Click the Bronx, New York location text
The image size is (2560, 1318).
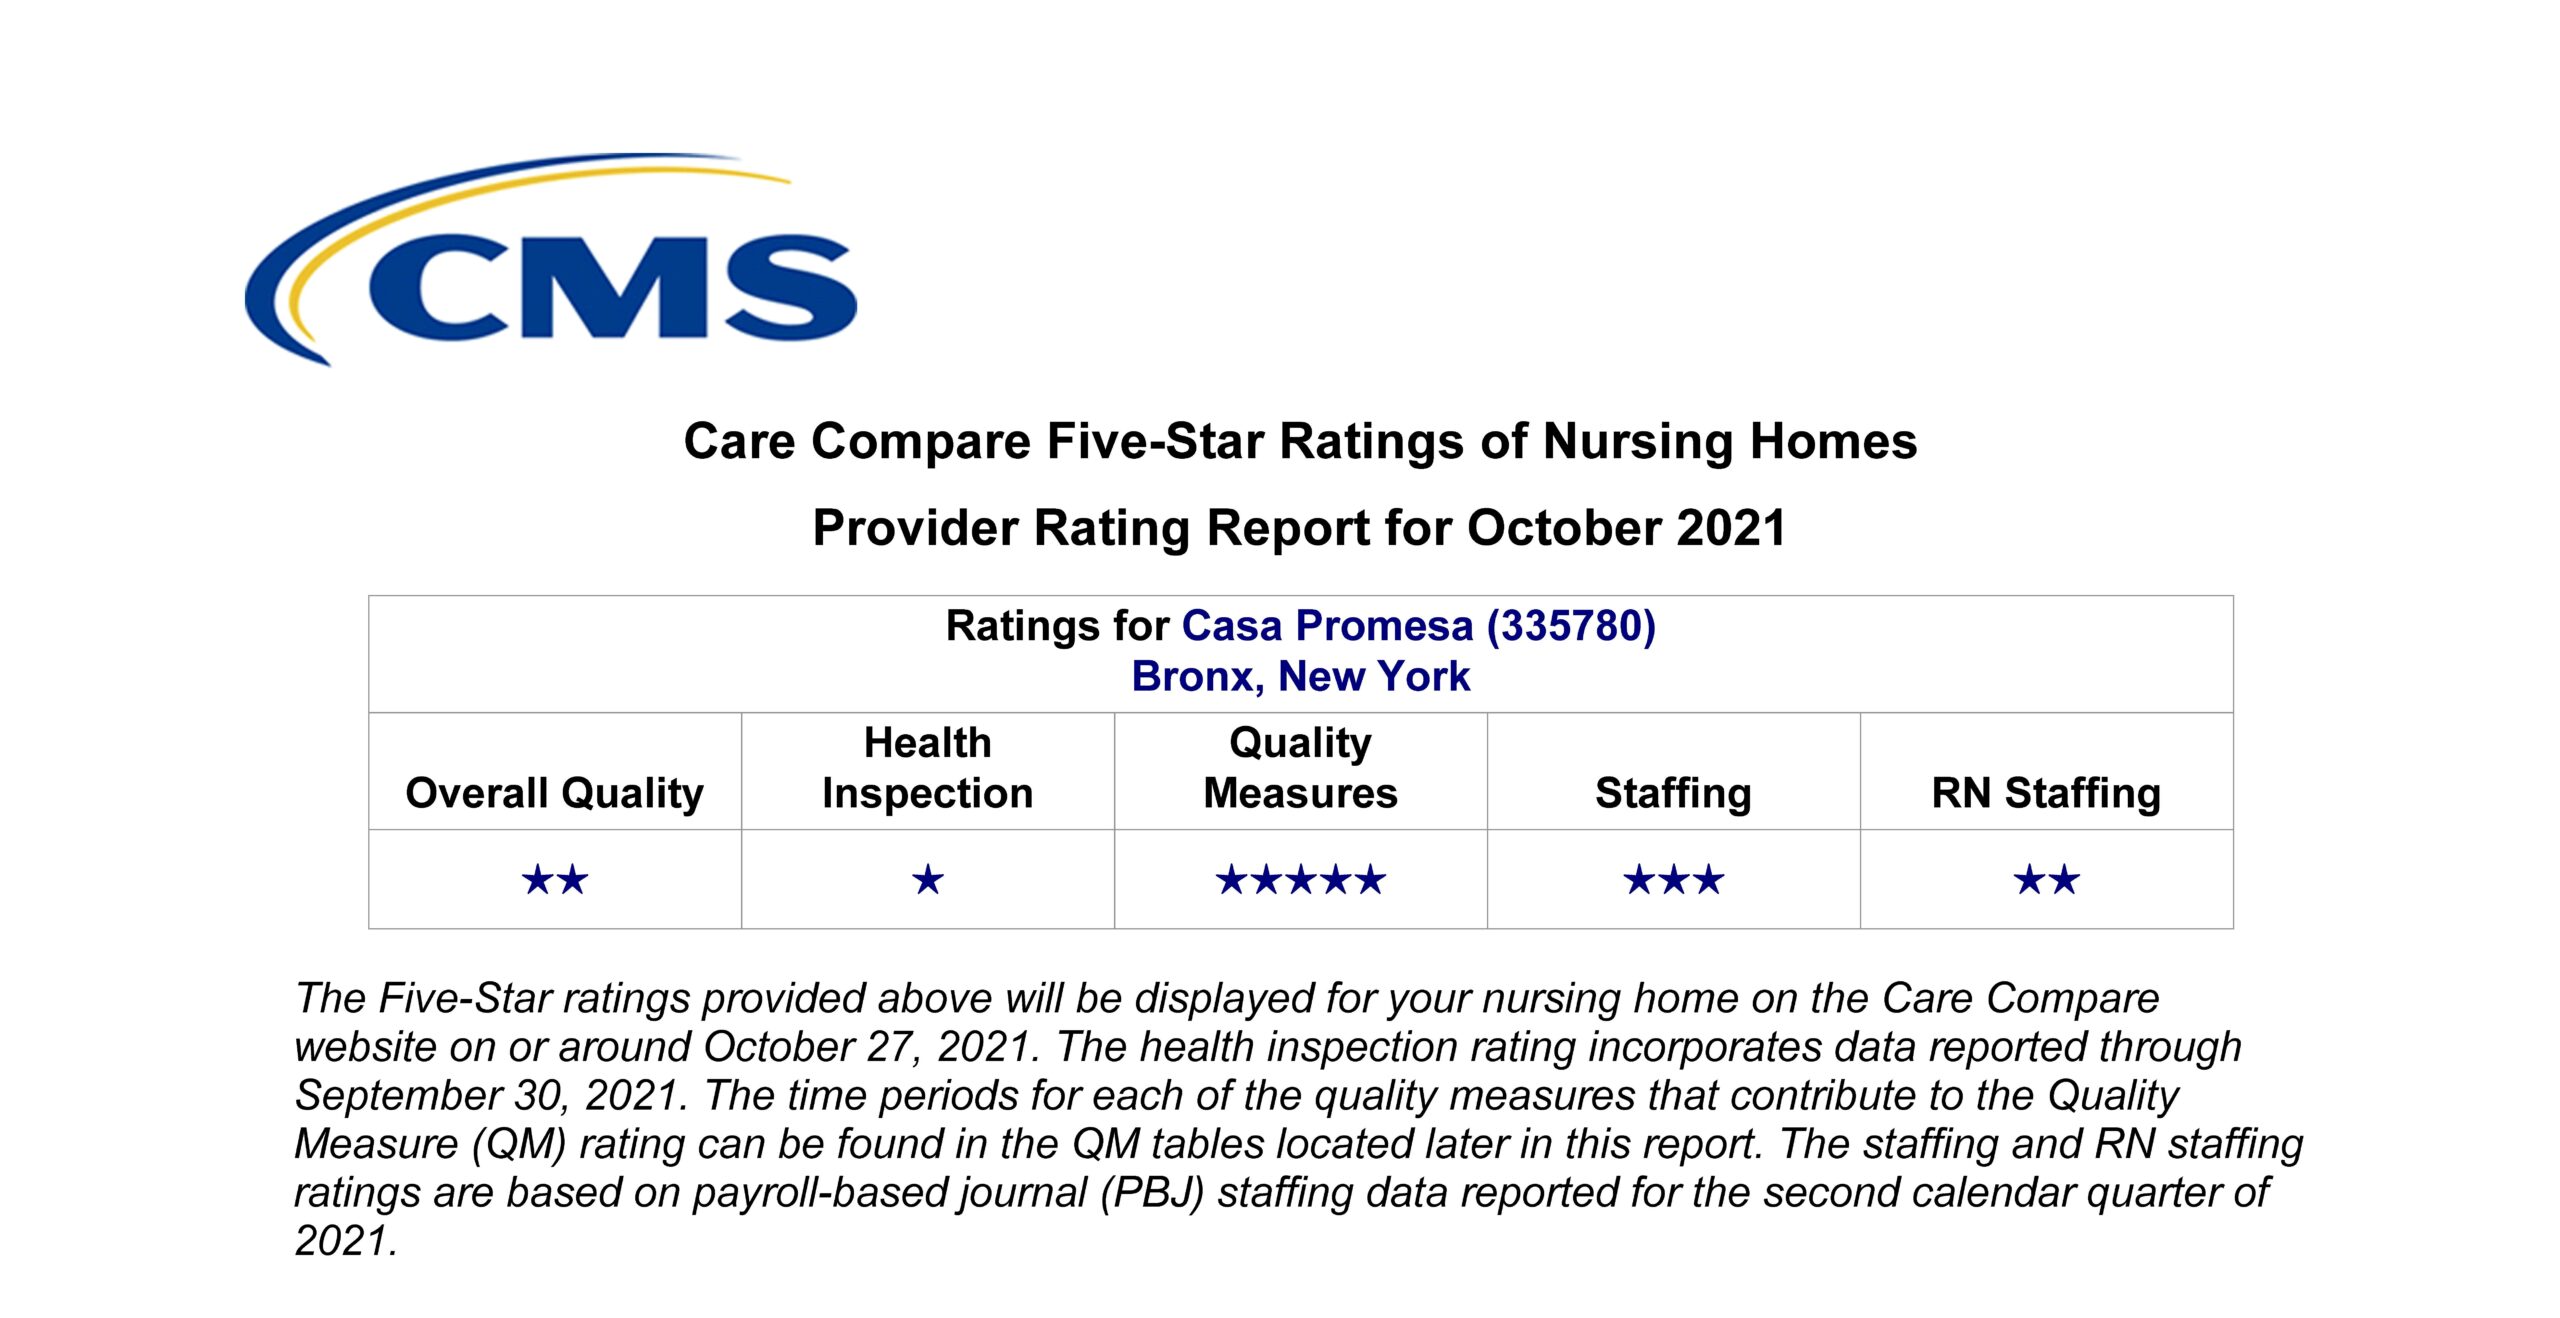(1300, 676)
